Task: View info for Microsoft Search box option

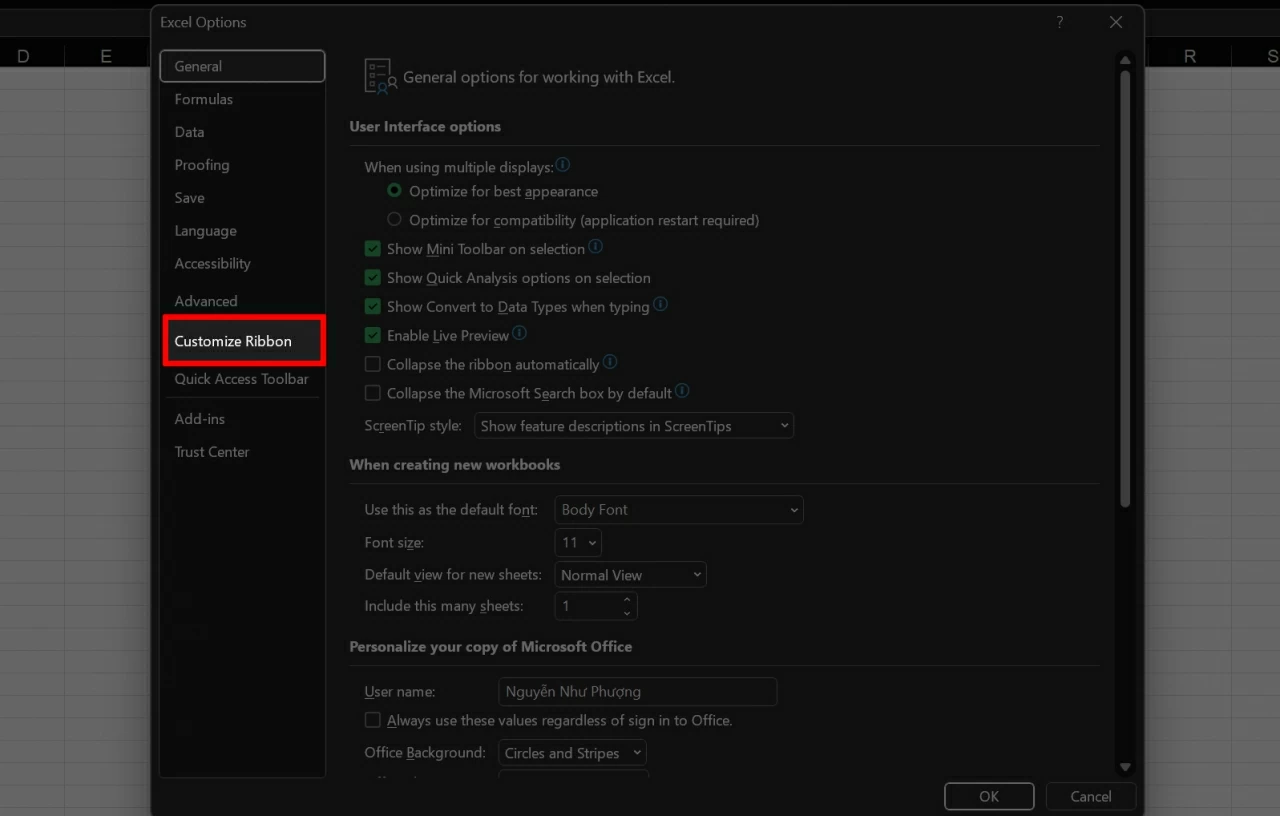Action: [681, 392]
